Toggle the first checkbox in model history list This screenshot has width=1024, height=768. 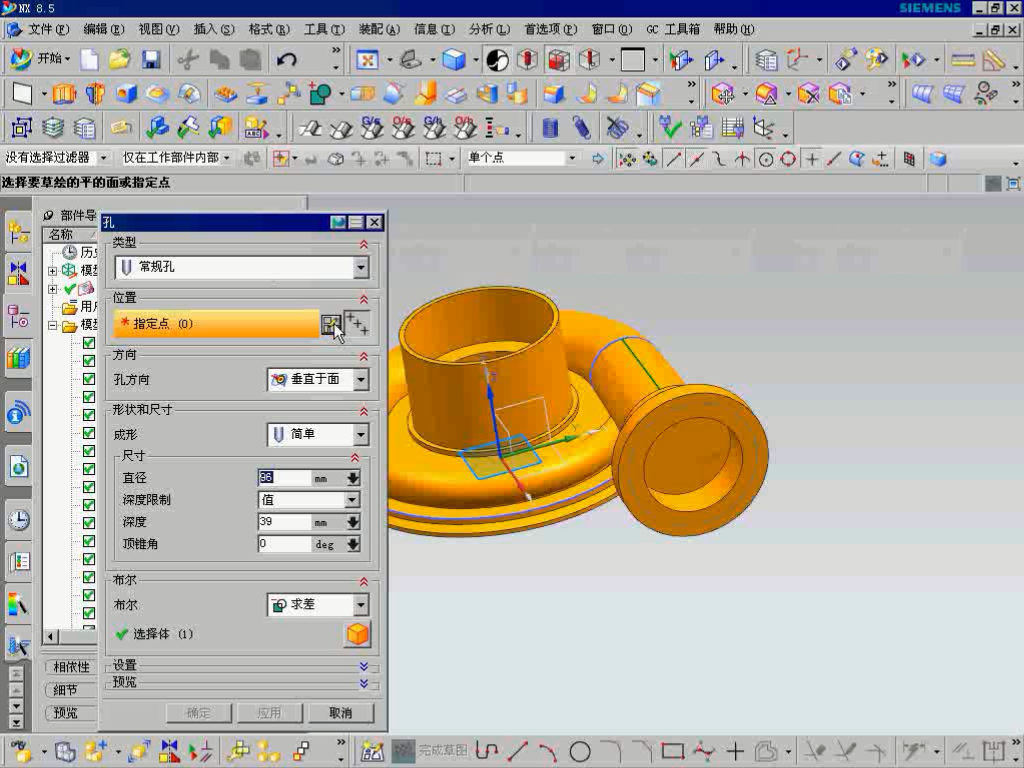[89, 343]
